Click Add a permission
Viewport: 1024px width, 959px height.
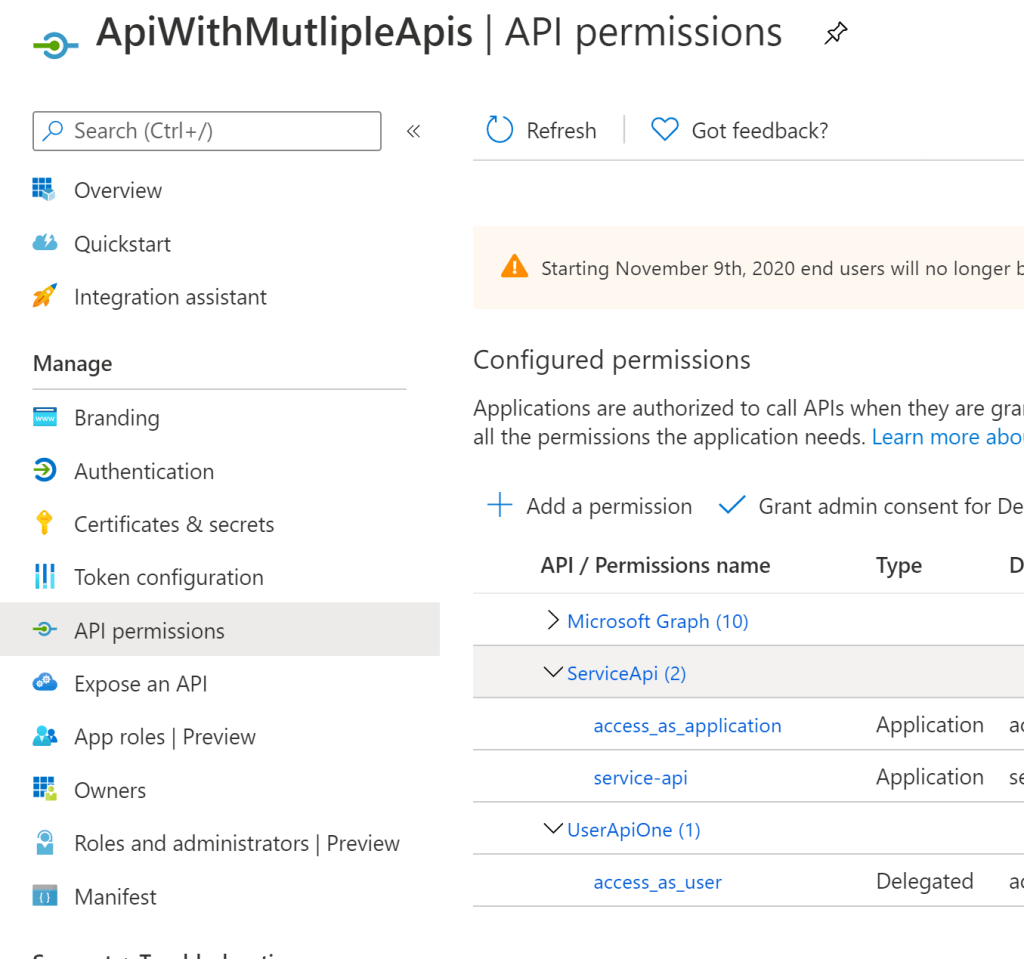tap(609, 506)
